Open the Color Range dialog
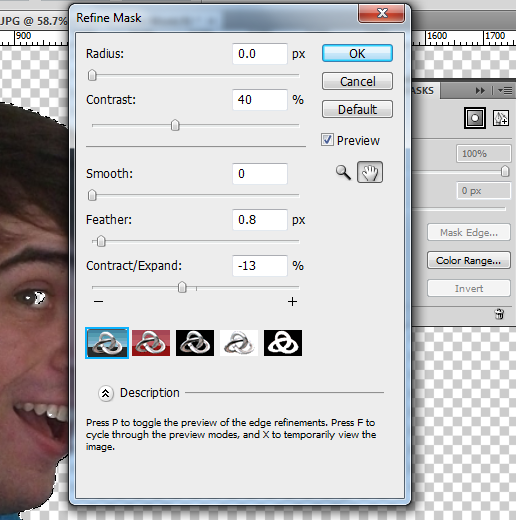The height and width of the screenshot is (520, 516). point(469,260)
